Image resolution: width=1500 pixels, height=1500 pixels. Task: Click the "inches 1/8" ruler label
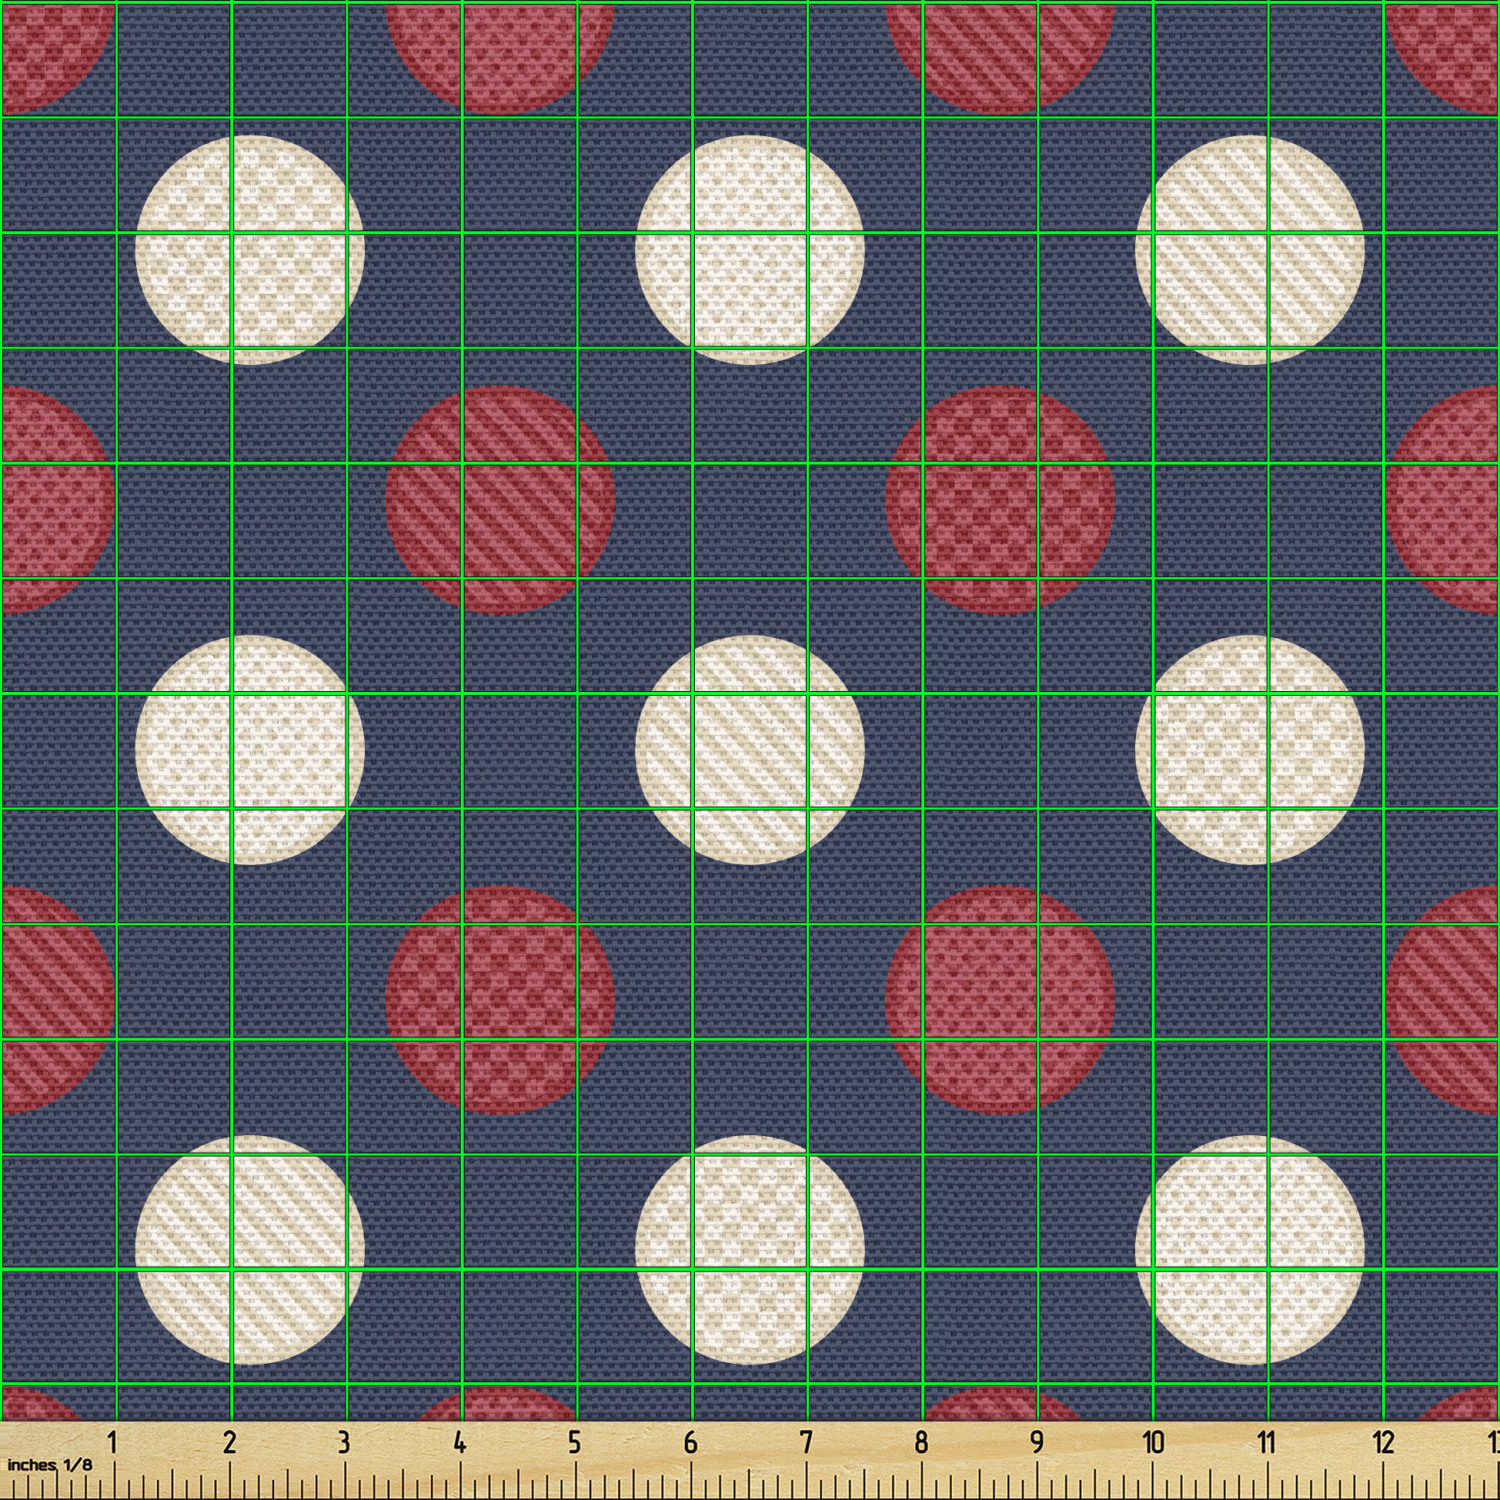pyautogui.click(x=50, y=1465)
